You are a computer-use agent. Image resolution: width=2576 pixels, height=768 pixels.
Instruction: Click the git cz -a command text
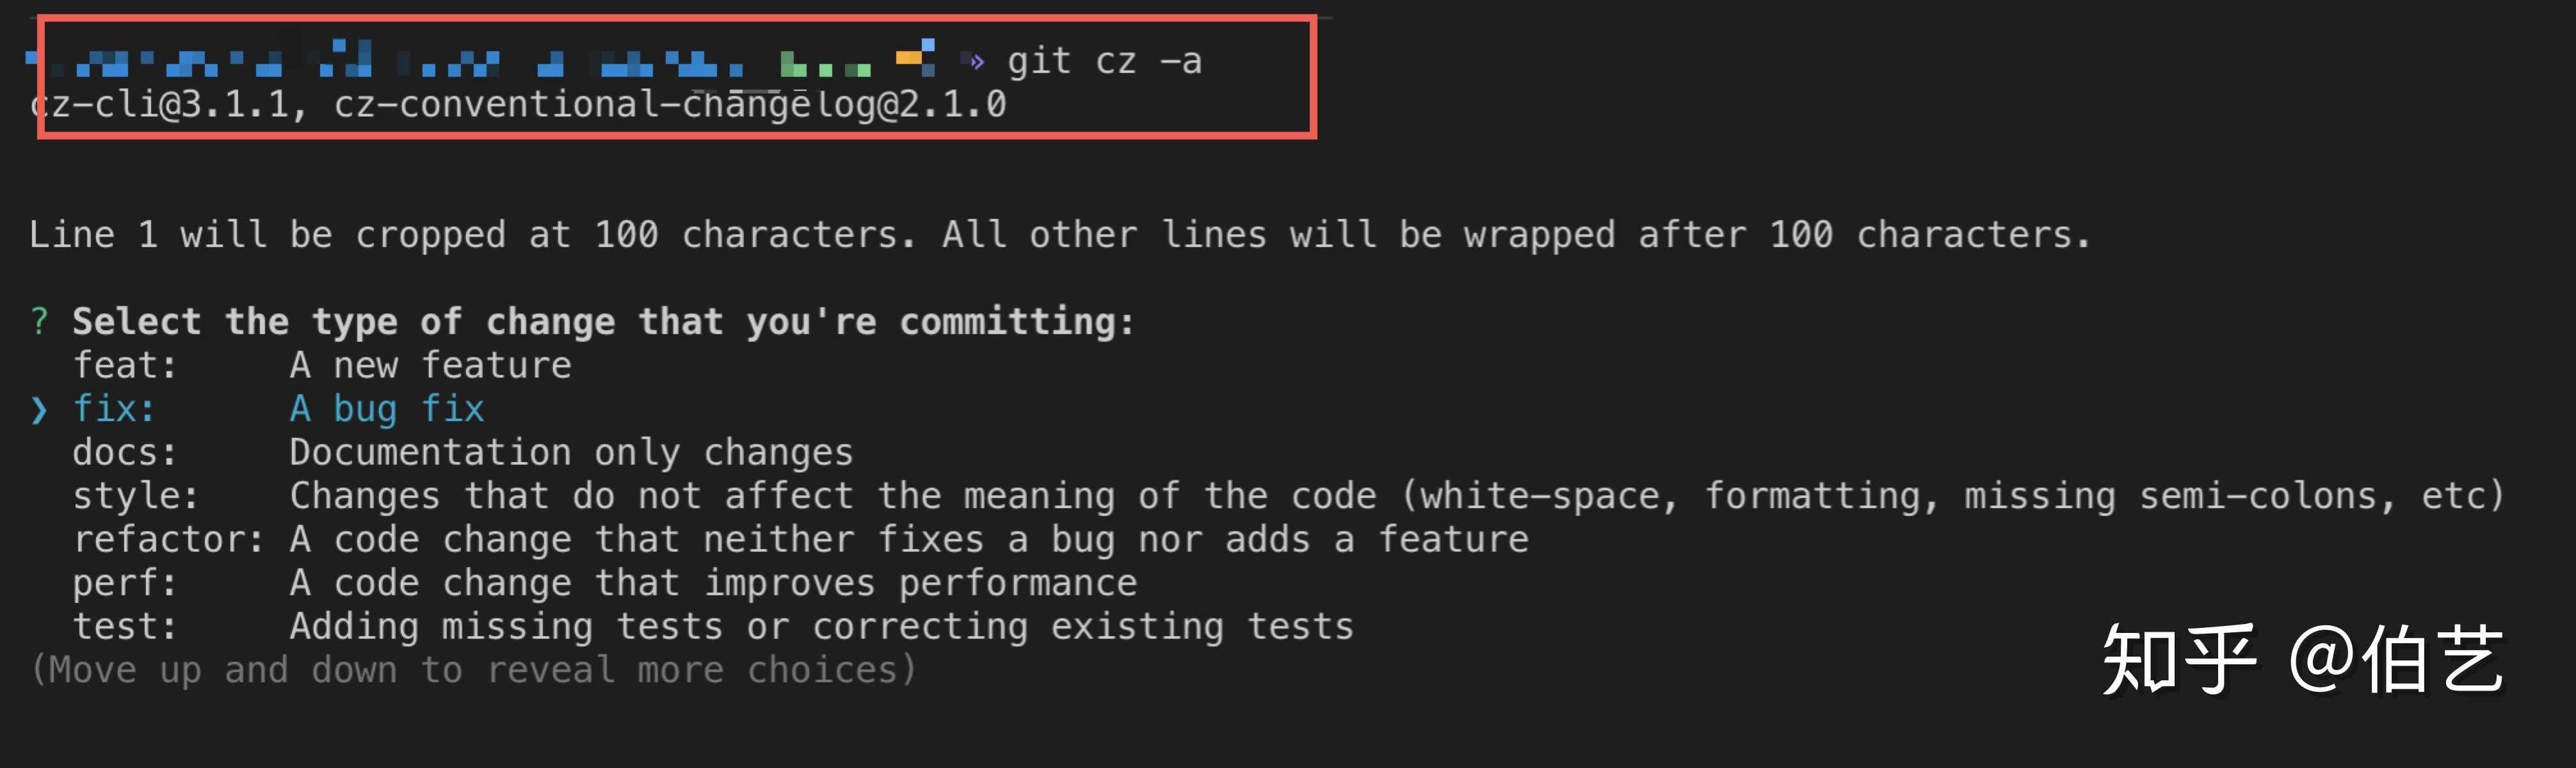point(1104,62)
